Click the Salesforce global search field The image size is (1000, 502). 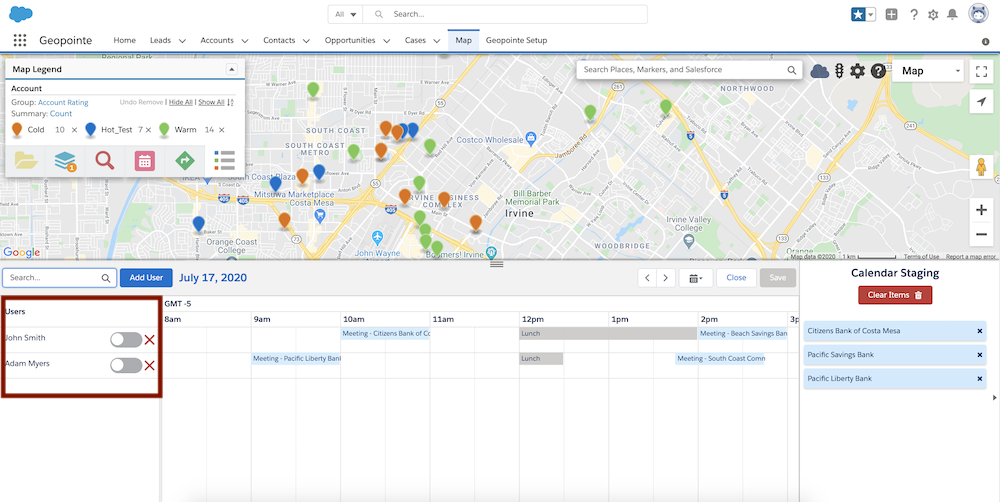(x=505, y=14)
